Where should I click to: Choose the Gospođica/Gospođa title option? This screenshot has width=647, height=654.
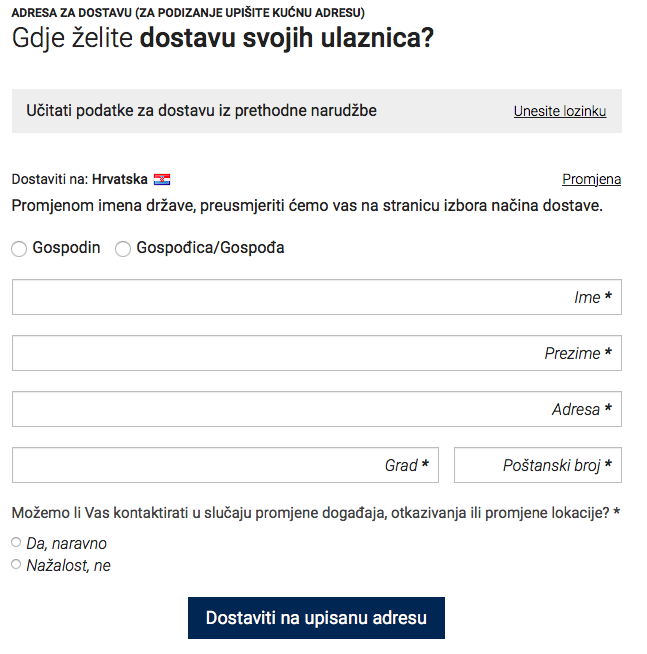pyautogui.click(x=123, y=249)
